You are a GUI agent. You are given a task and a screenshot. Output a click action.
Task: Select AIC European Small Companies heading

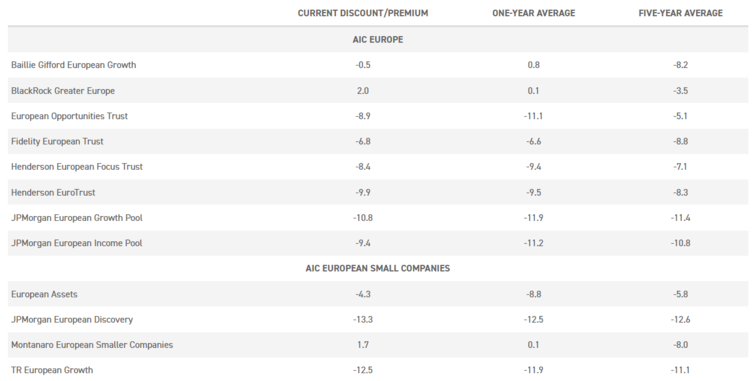point(378,268)
